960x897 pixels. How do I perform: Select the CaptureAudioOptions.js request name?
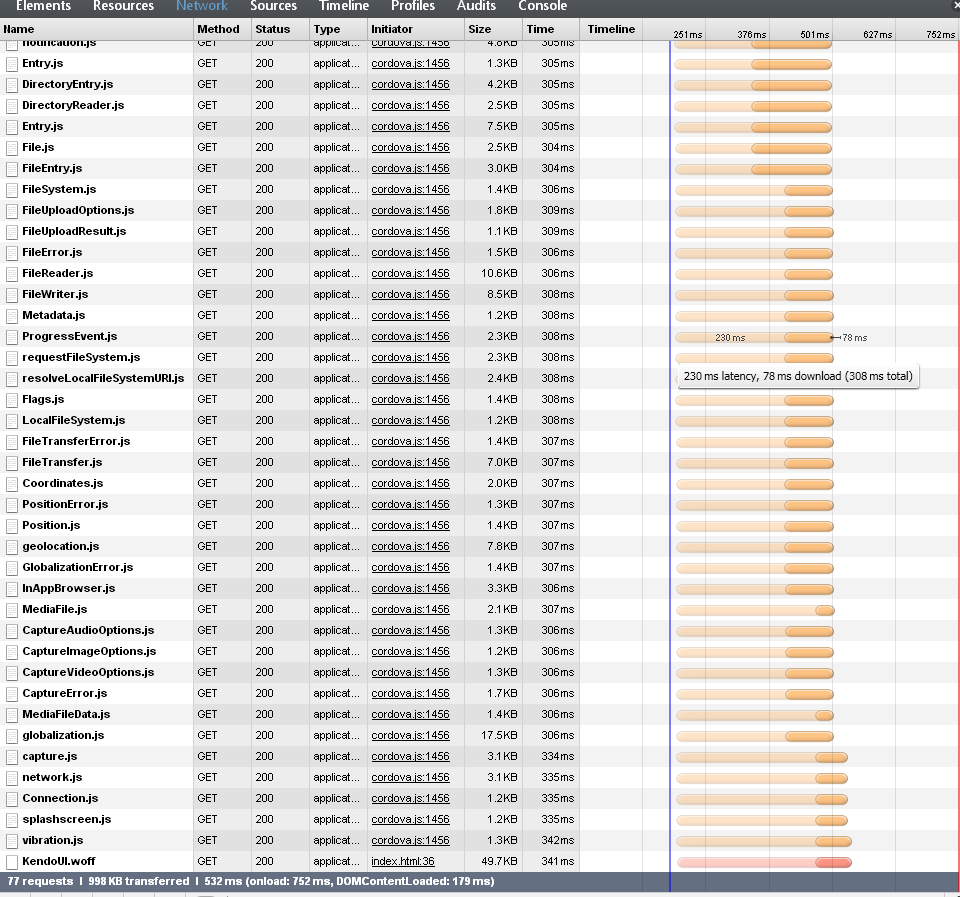(88, 631)
